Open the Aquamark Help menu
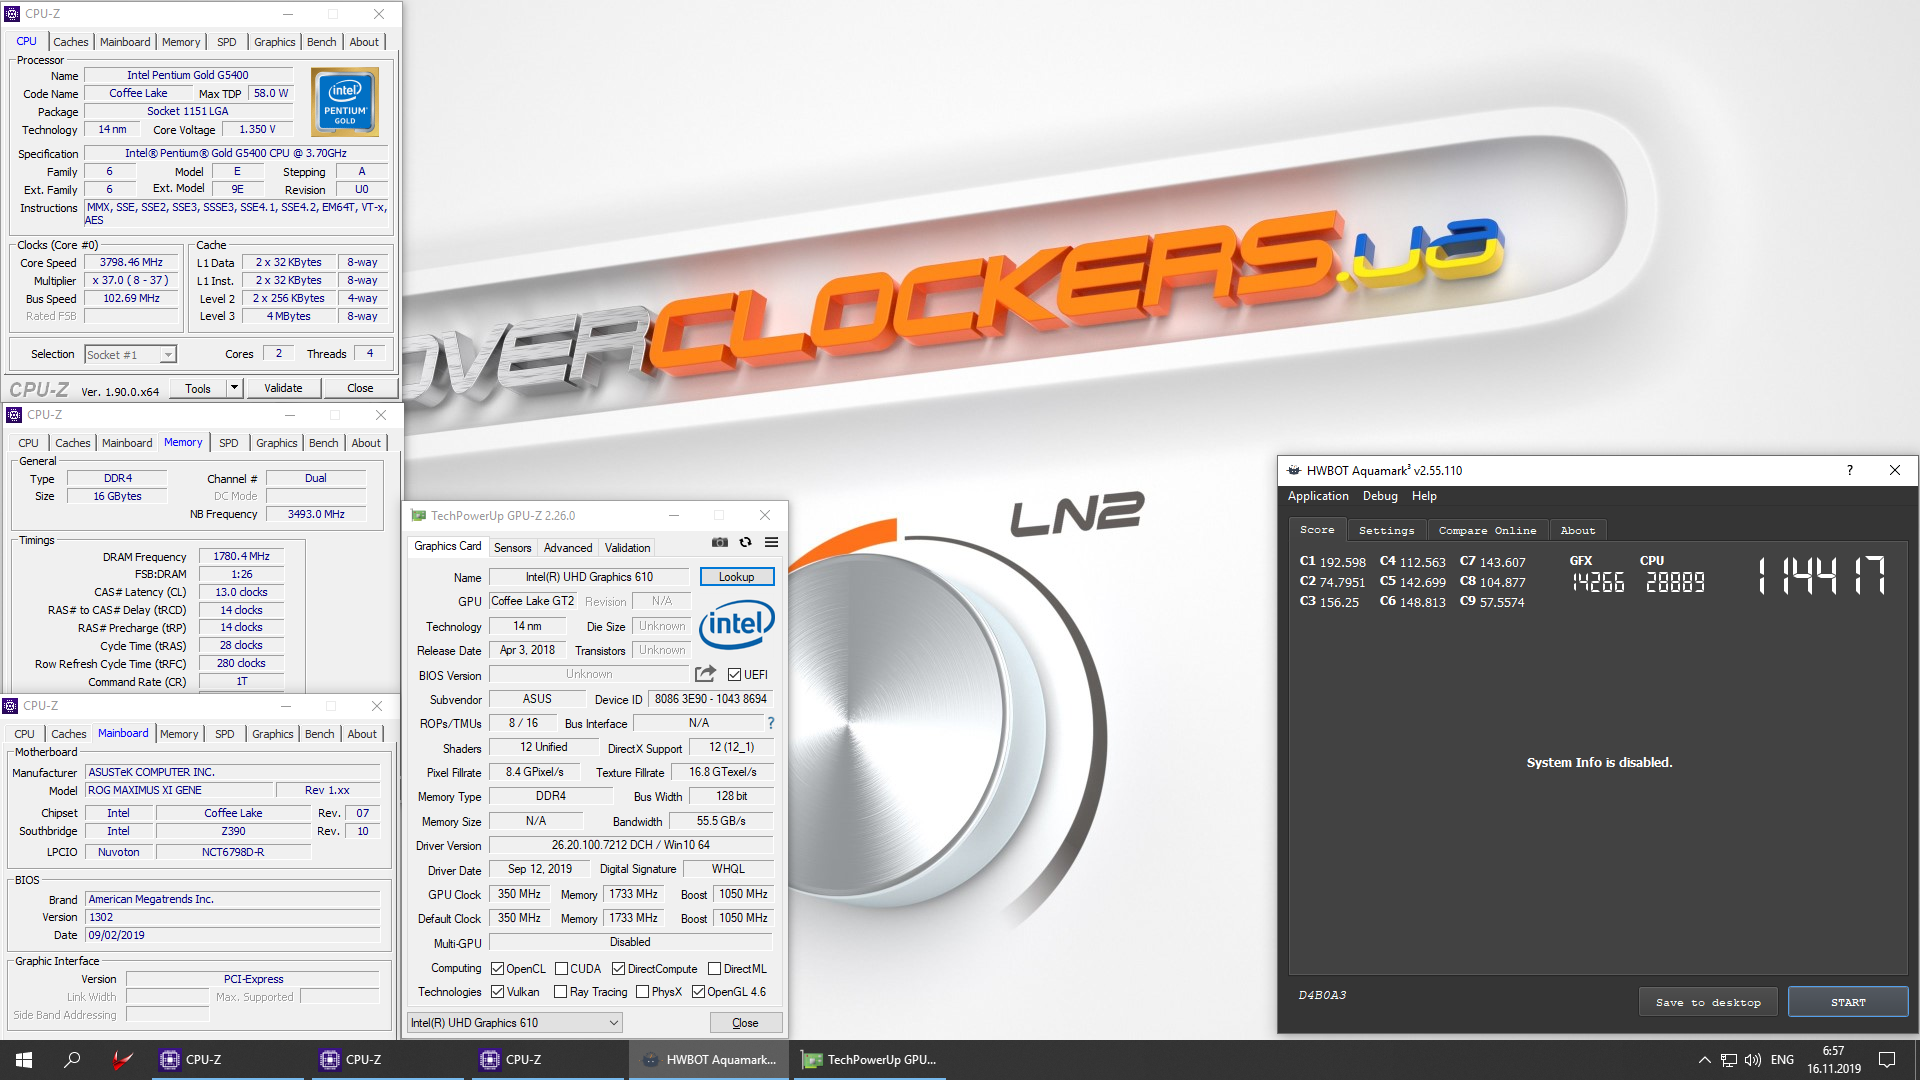Screen dimensions: 1920x1080 [x=1424, y=496]
